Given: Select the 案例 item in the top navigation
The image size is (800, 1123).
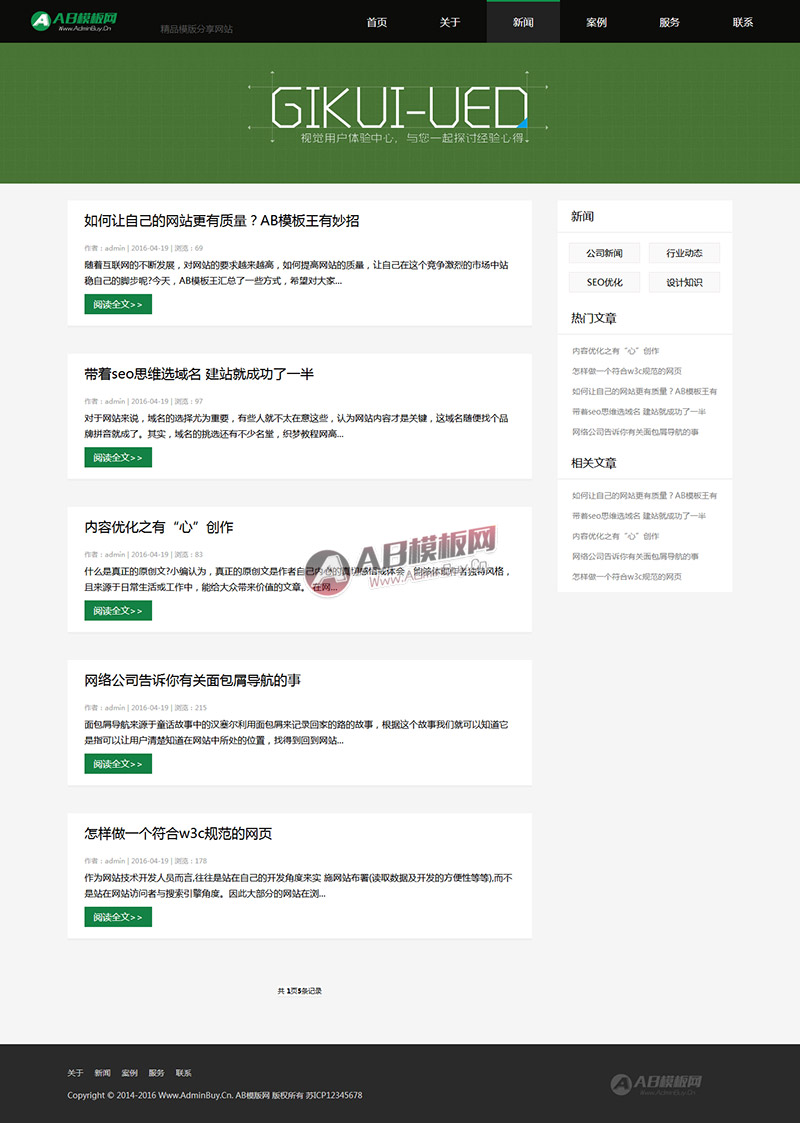Looking at the screenshot, I should pyautogui.click(x=597, y=22).
